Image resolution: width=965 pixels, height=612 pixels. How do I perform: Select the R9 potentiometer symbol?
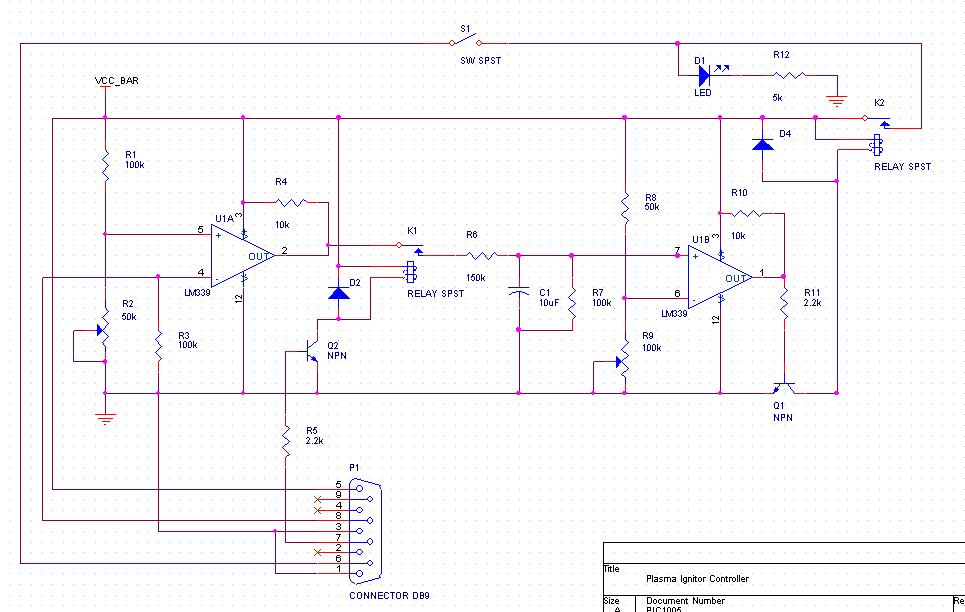[x=623, y=360]
